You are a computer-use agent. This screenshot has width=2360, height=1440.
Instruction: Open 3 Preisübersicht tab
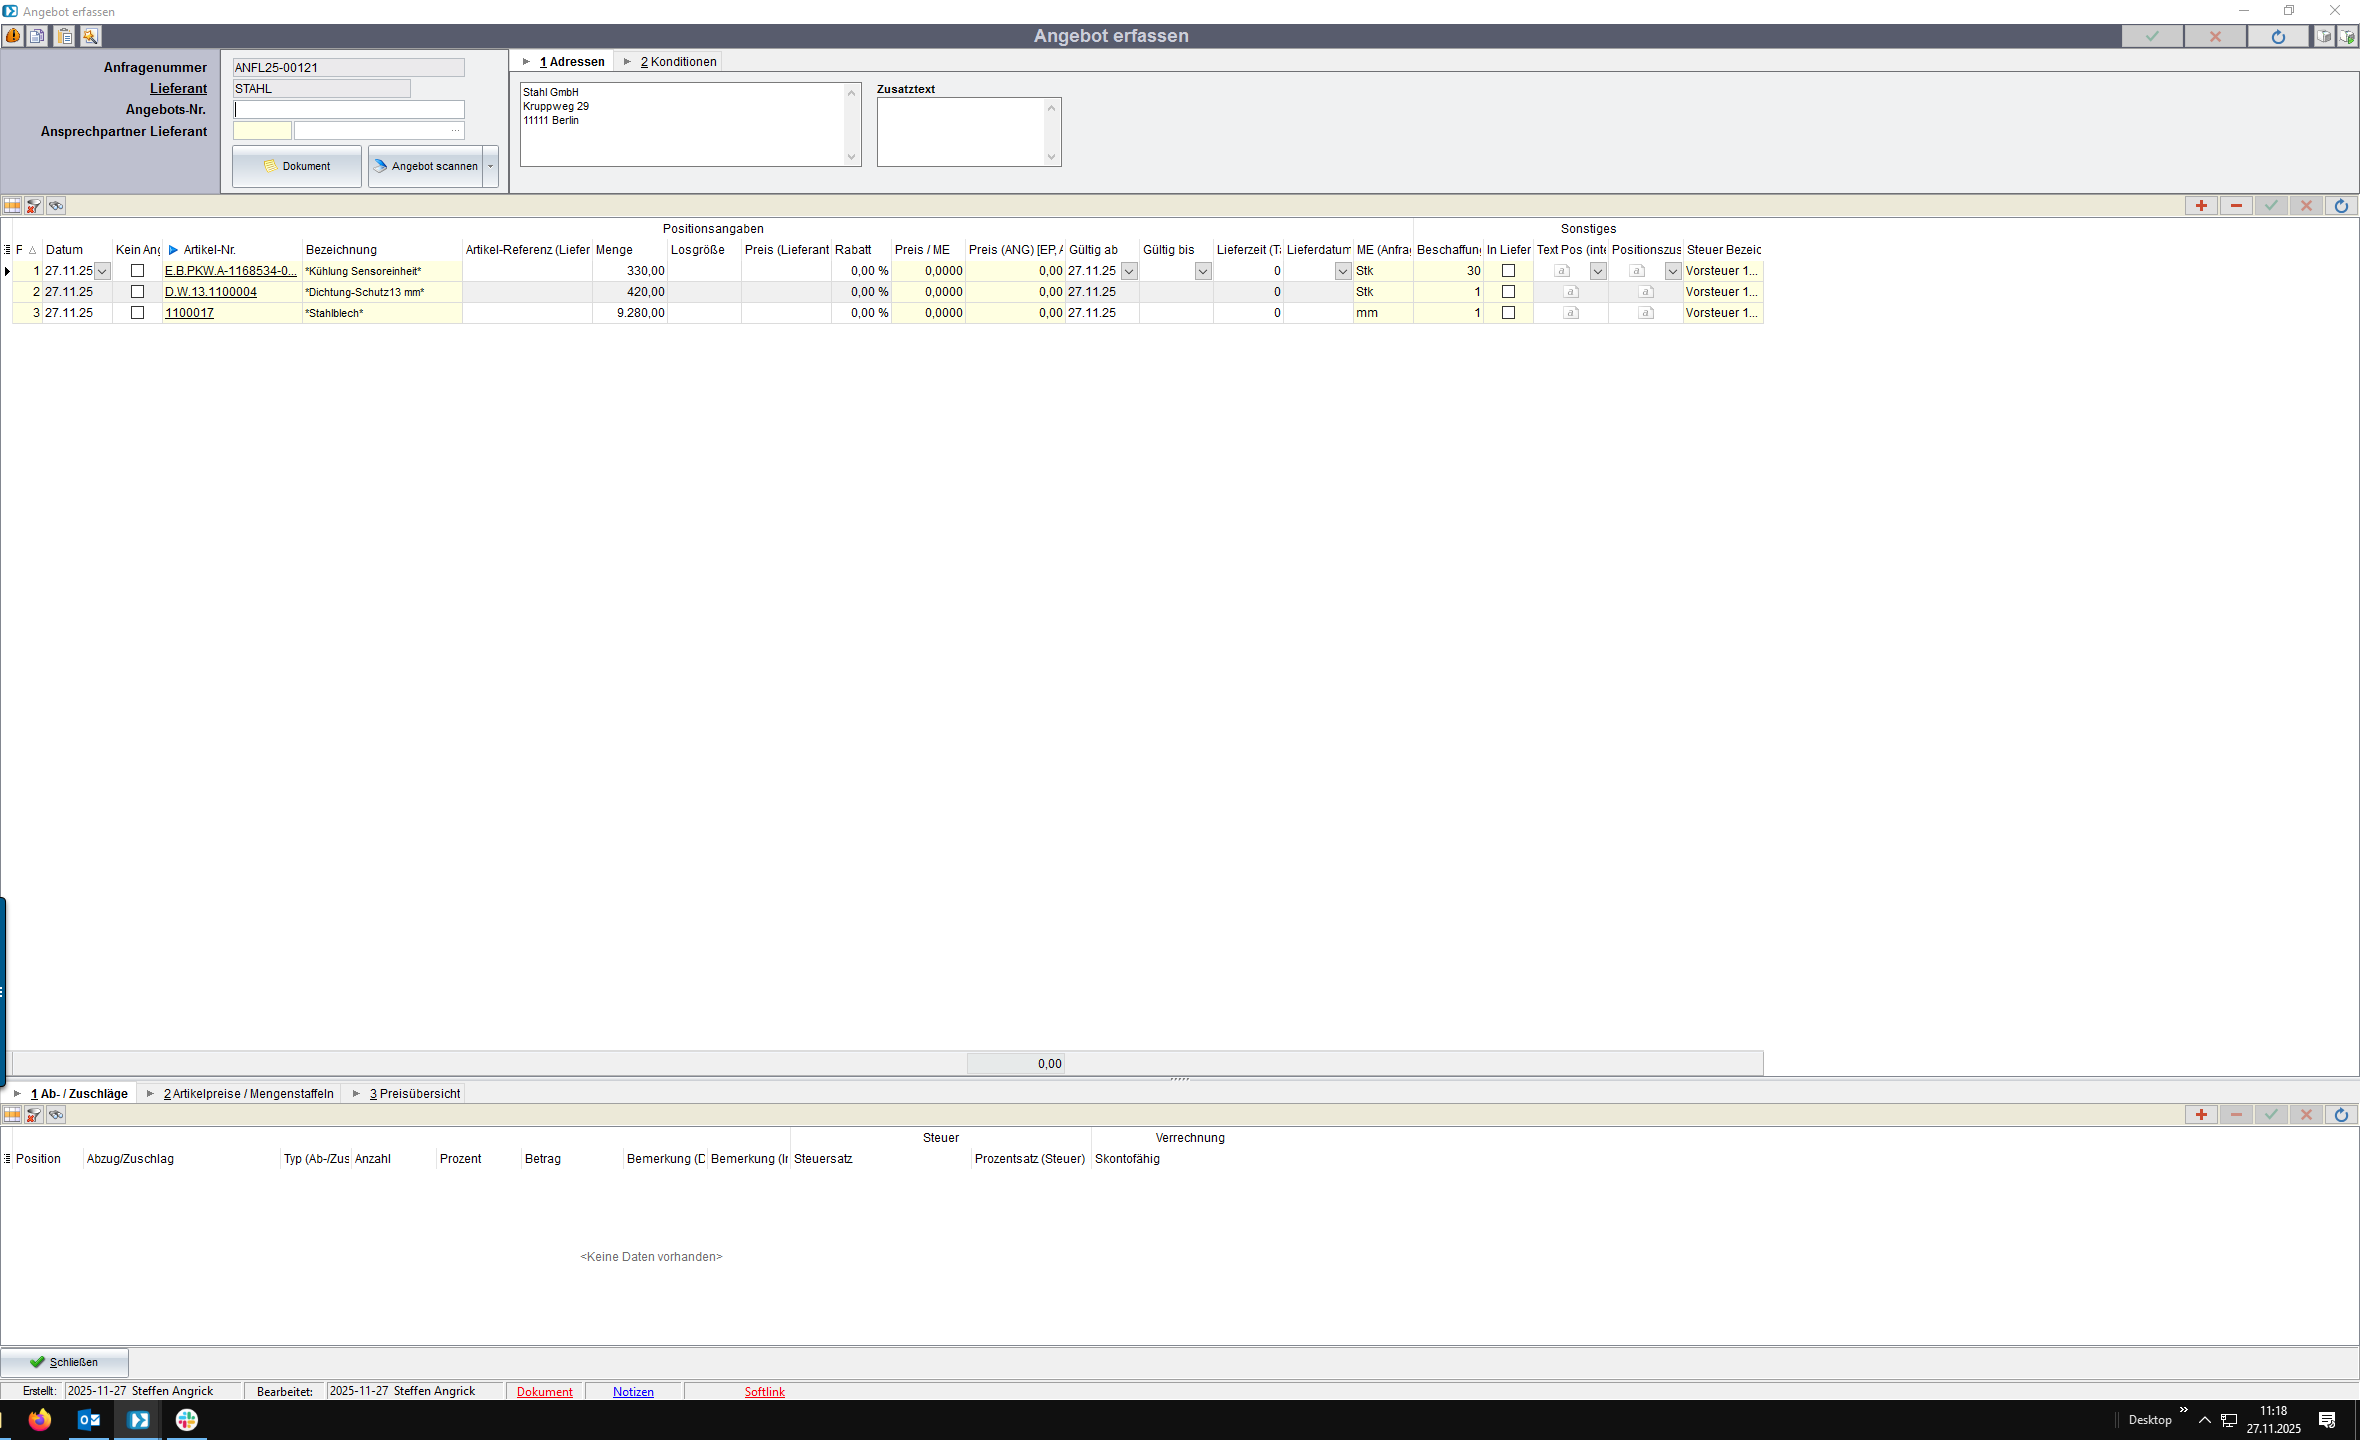(x=414, y=1094)
